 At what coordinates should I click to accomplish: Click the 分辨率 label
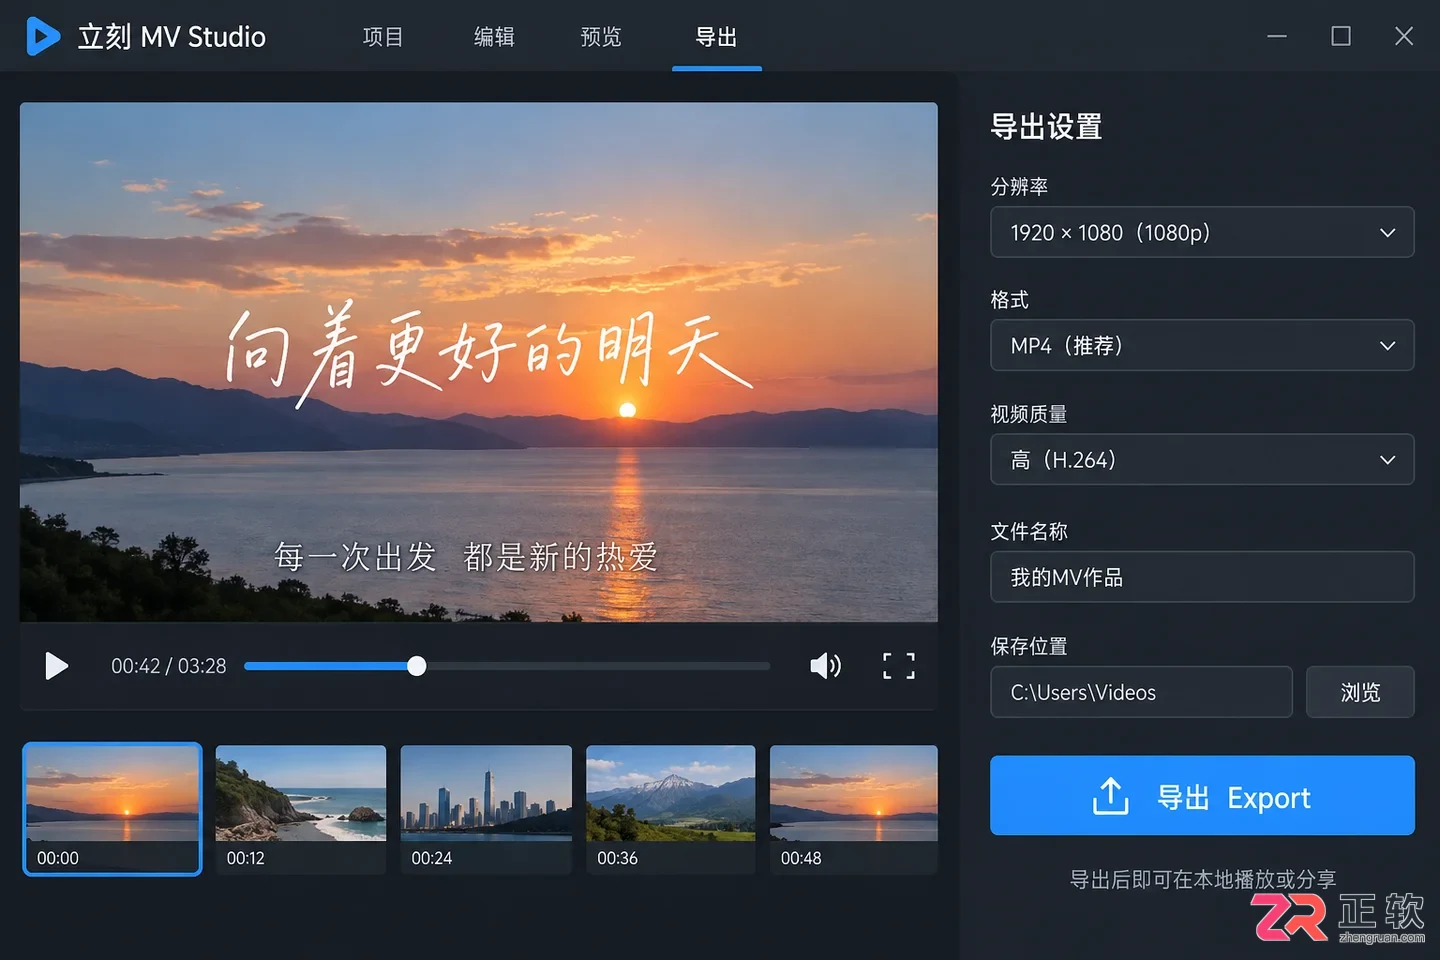click(x=1019, y=186)
